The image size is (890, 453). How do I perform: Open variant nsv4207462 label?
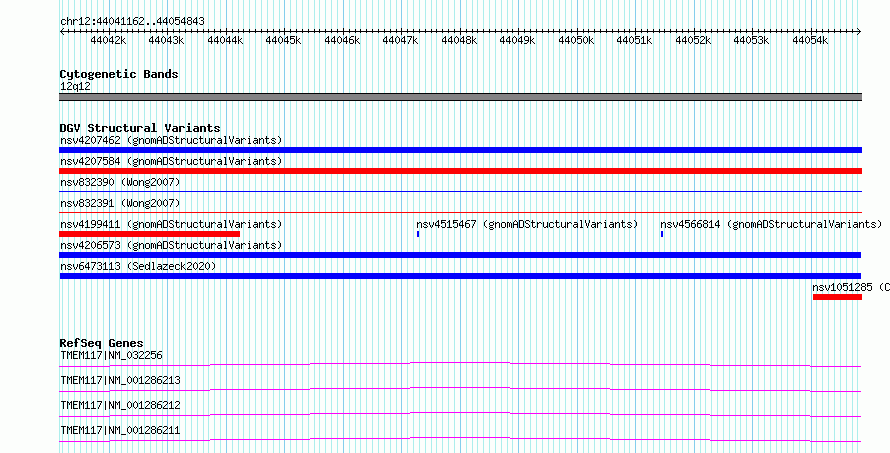(171, 140)
